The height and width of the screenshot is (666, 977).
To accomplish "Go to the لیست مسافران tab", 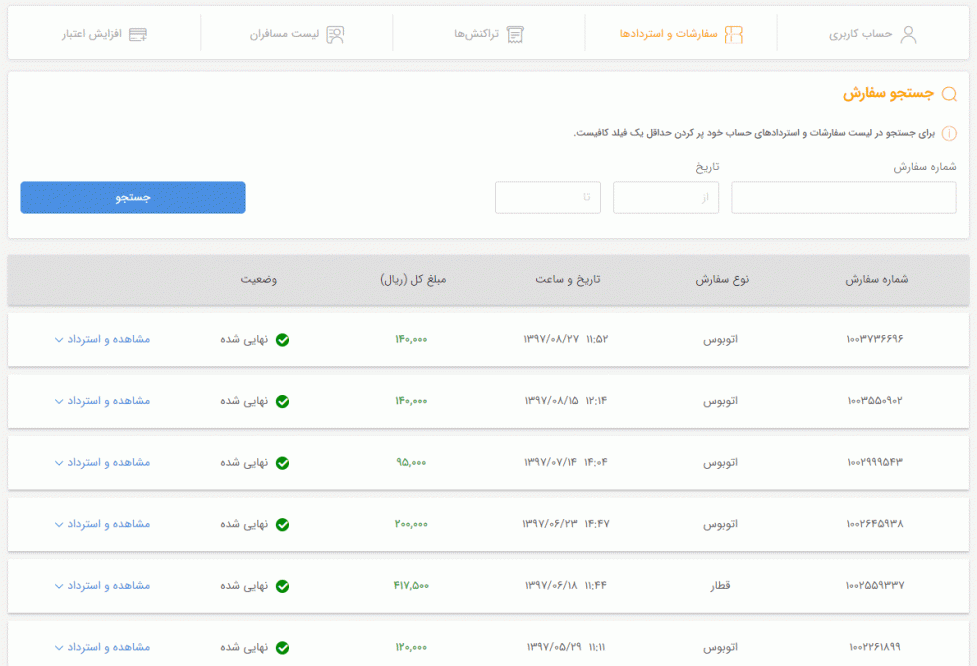I will click(297, 34).
